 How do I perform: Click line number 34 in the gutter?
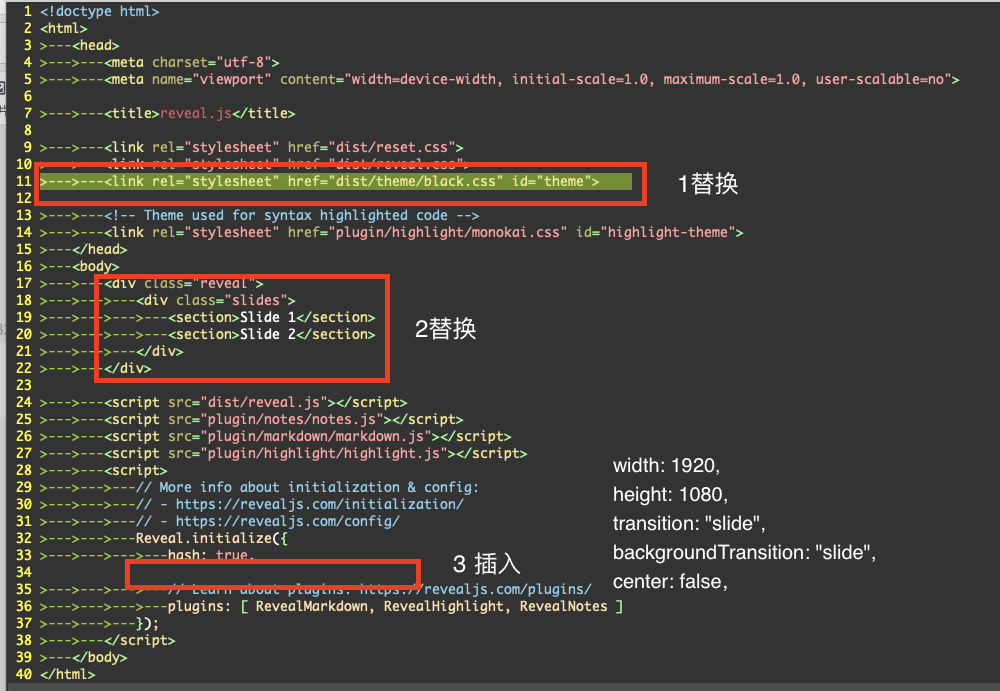point(24,572)
